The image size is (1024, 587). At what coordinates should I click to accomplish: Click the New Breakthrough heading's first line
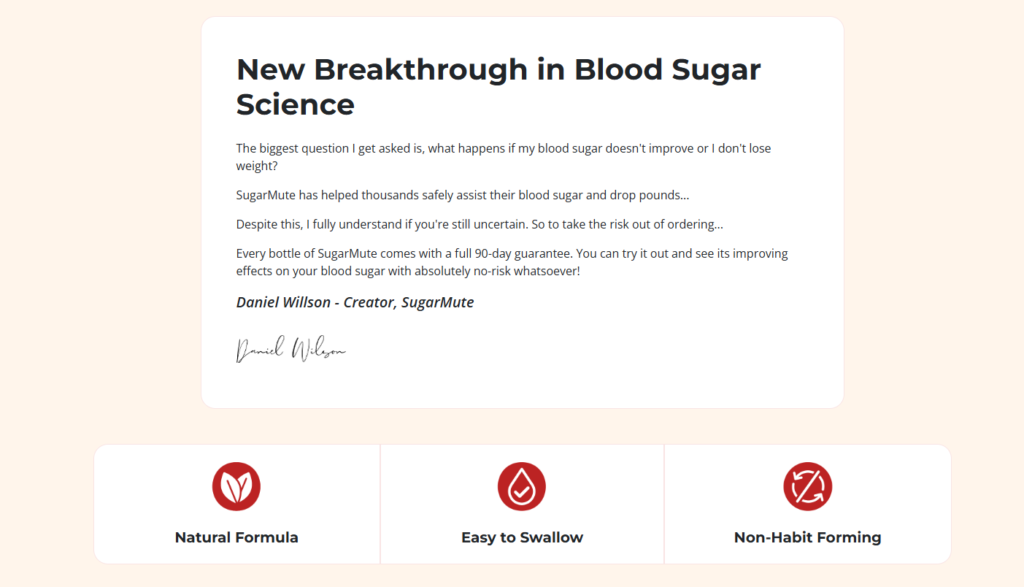click(x=498, y=70)
